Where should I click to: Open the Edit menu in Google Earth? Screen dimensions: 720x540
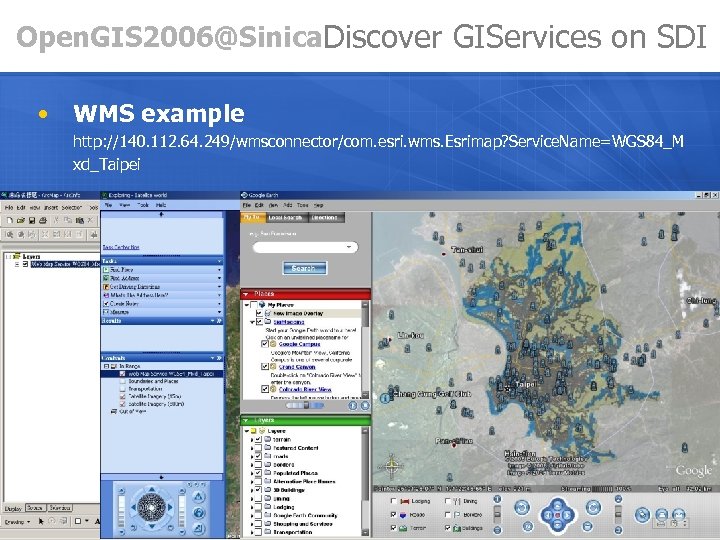pos(259,205)
